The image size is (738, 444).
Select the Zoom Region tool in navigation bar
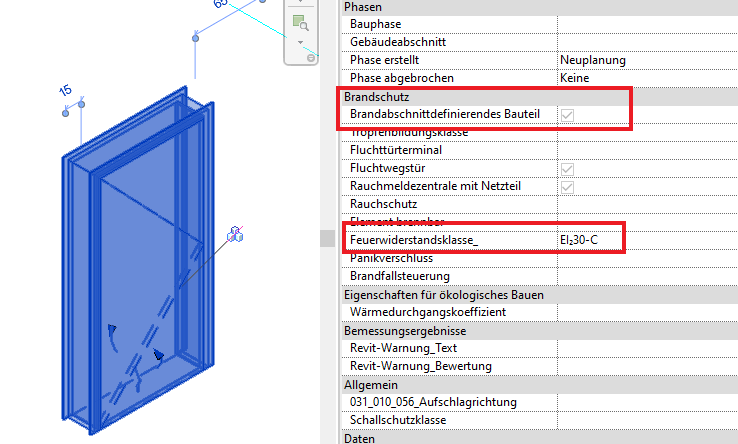pos(299,21)
